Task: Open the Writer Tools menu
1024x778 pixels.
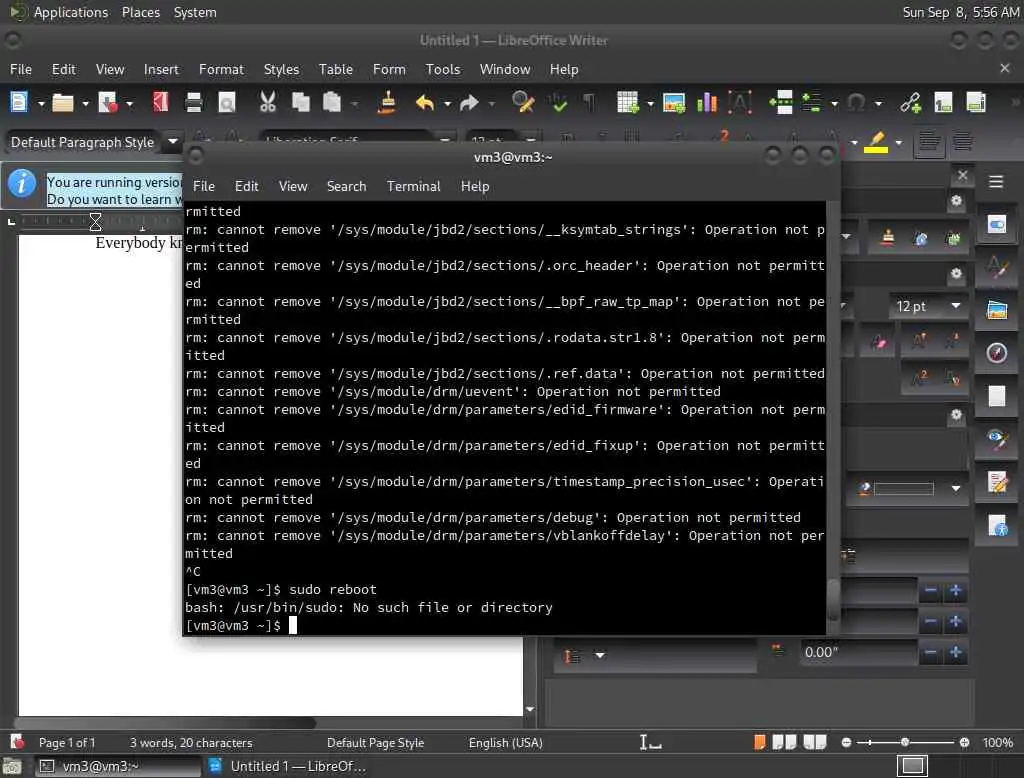Action: point(443,69)
